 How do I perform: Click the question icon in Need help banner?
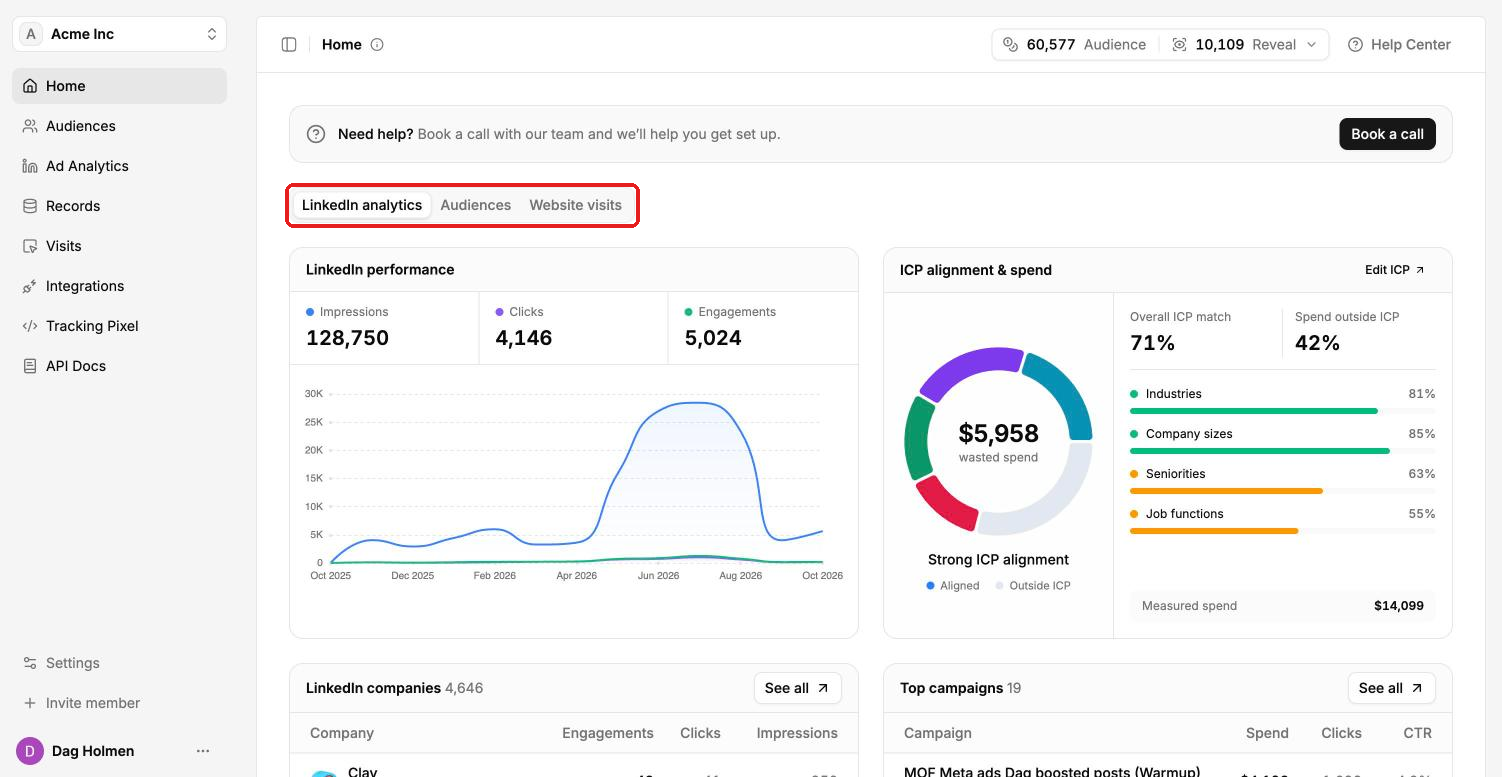pyautogui.click(x=316, y=134)
